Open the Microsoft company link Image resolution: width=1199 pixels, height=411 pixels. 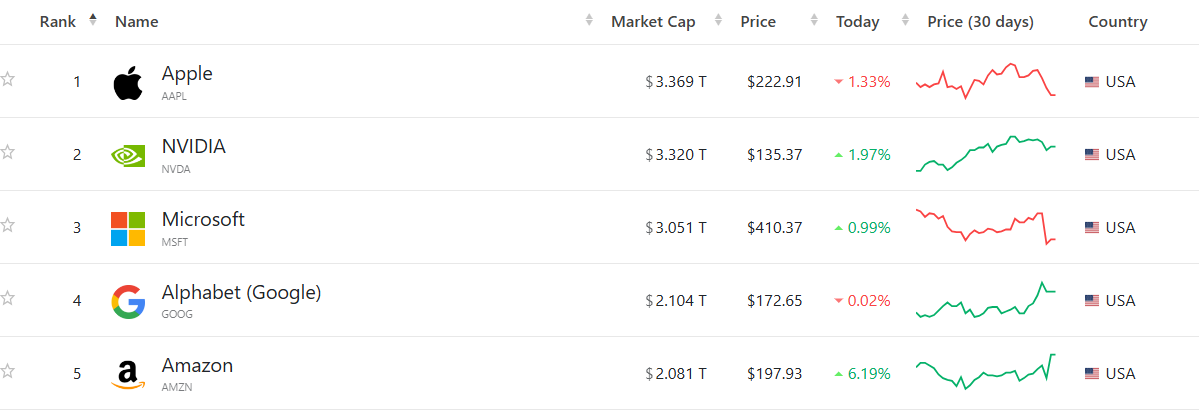click(x=203, y=220)
